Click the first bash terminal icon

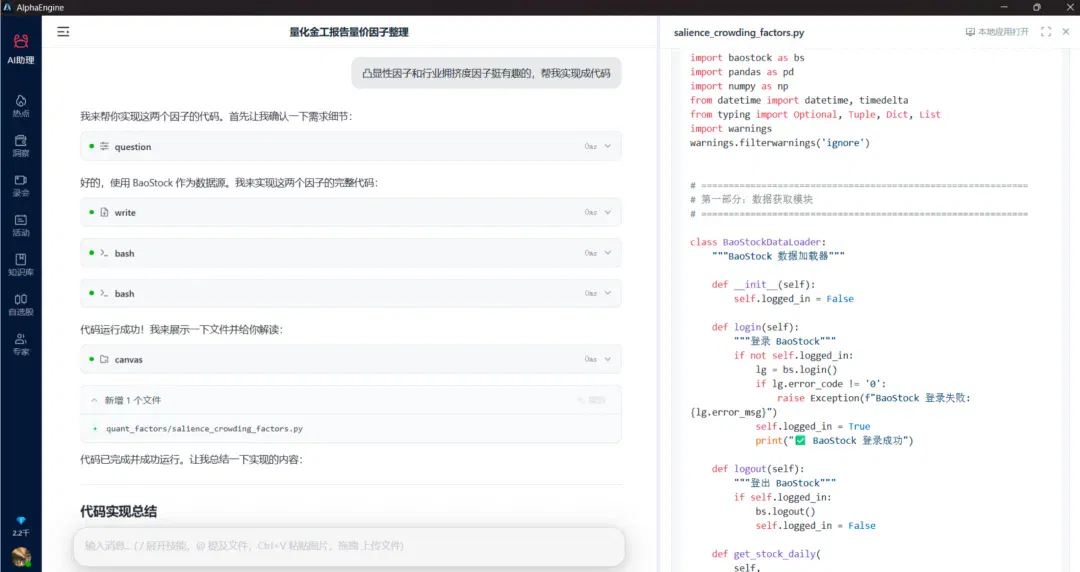pos(104,253)
